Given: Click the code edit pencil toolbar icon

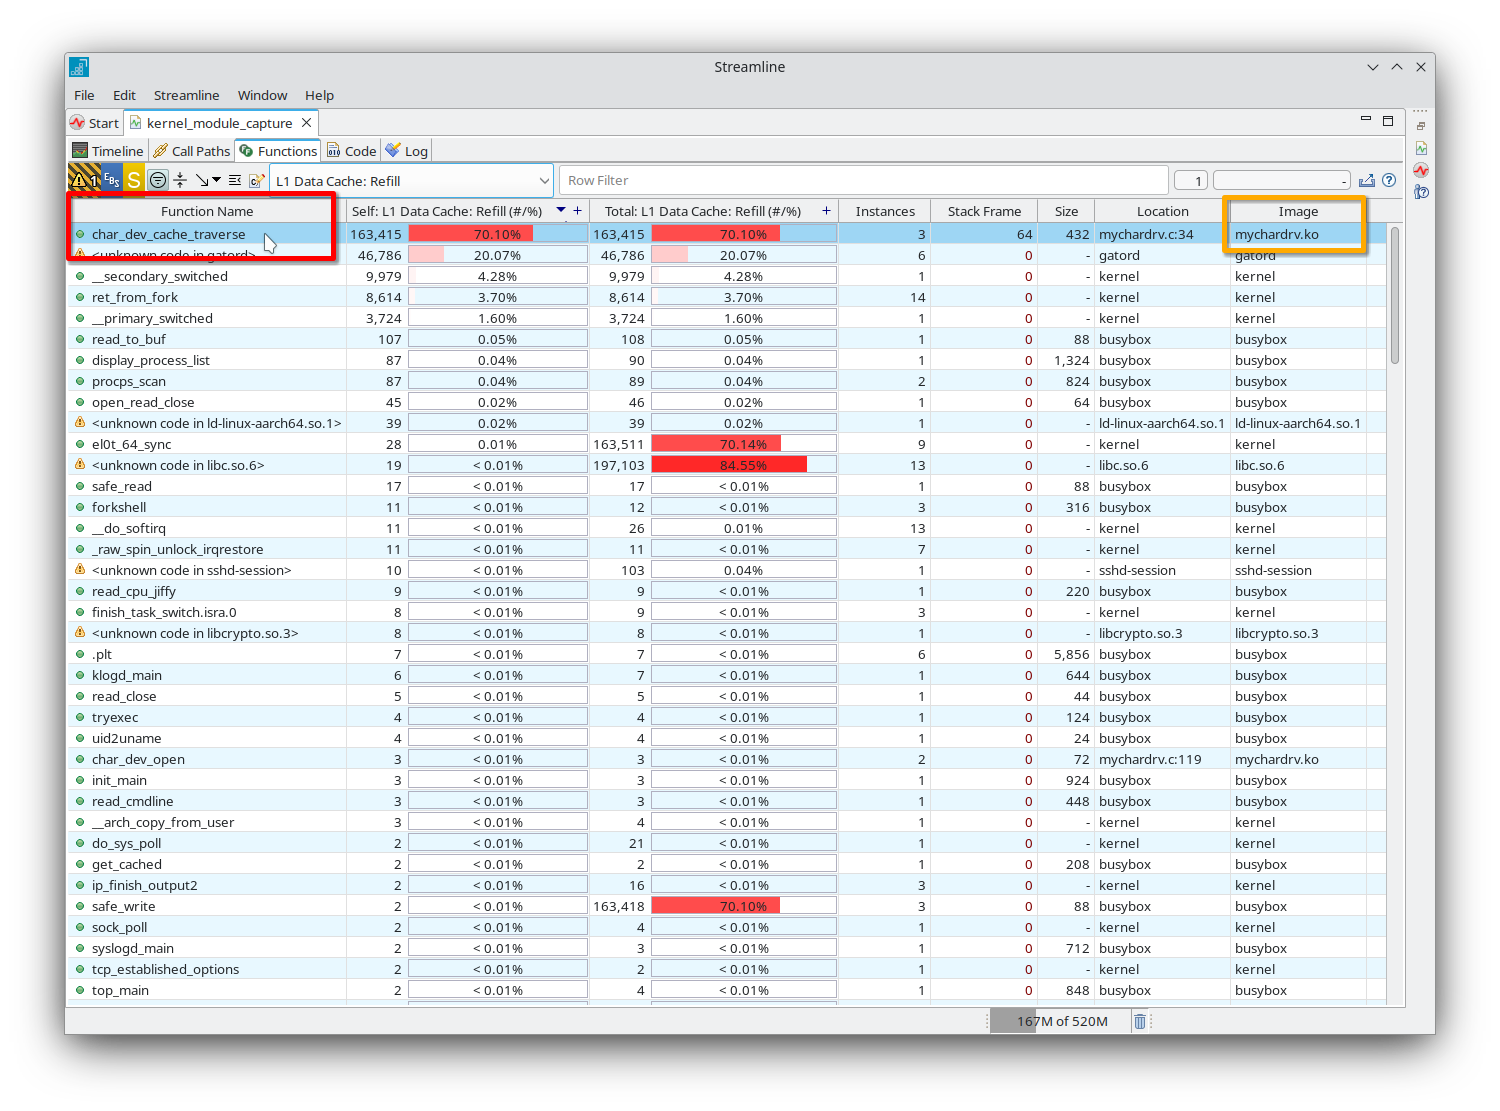Looking at the screenshot, I should 258,179.
